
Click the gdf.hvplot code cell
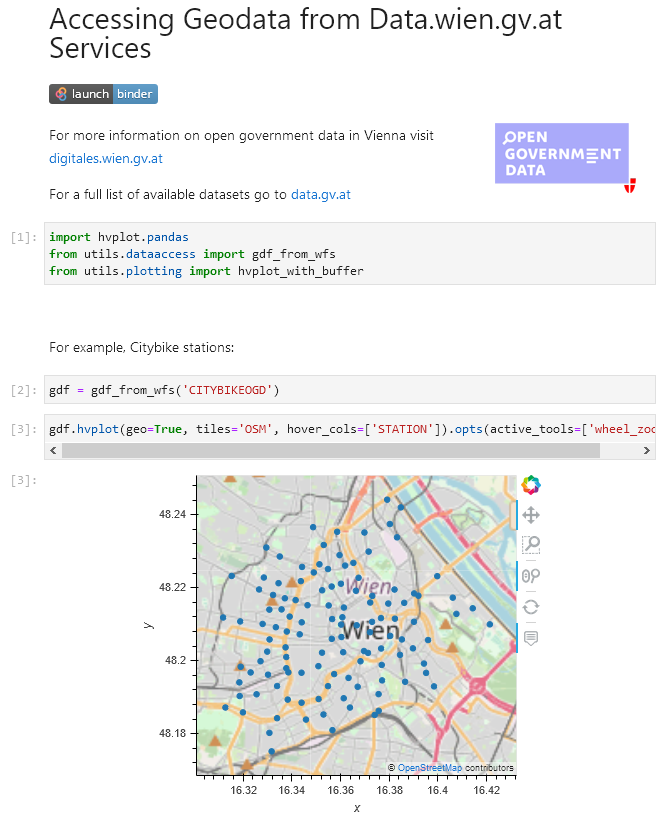(x=350, y=429)
